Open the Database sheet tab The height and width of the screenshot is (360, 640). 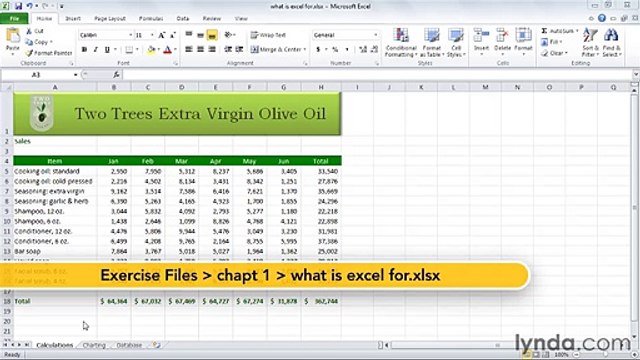click(129, 345)
